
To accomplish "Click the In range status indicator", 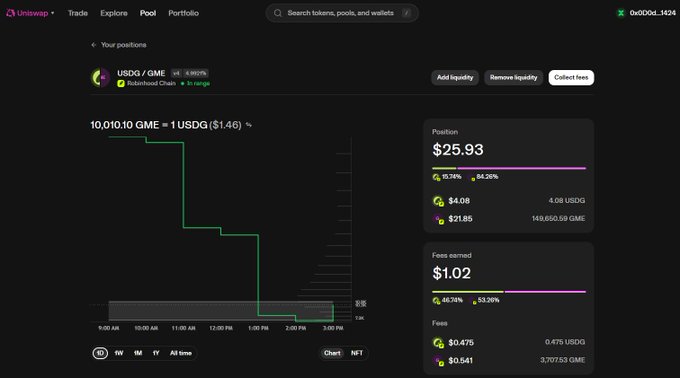I will click(195, 83).
